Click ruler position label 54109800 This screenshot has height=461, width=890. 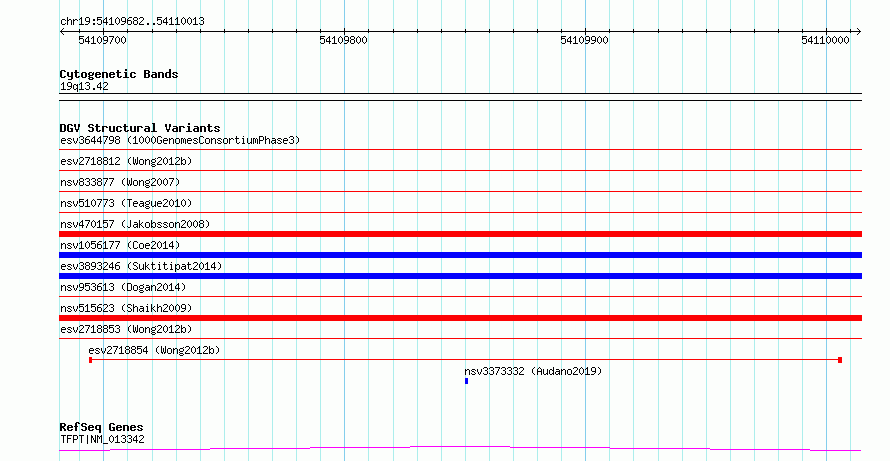pyautogui.click(x=343, y=40)
